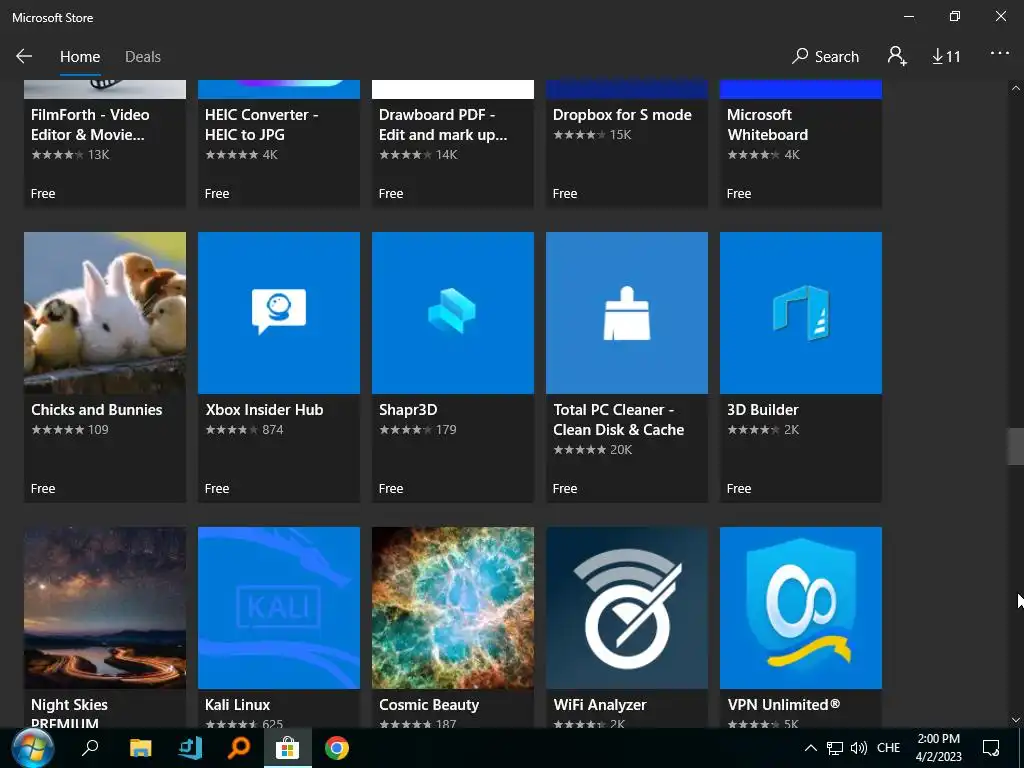Switch to the Deals tab
This screenshot has height=768, width=1024.
(142, 57)
